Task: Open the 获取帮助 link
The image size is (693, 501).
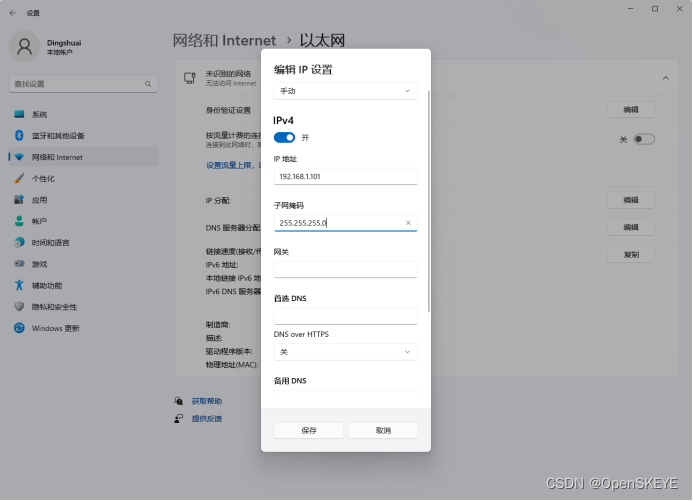Action: 207,401
